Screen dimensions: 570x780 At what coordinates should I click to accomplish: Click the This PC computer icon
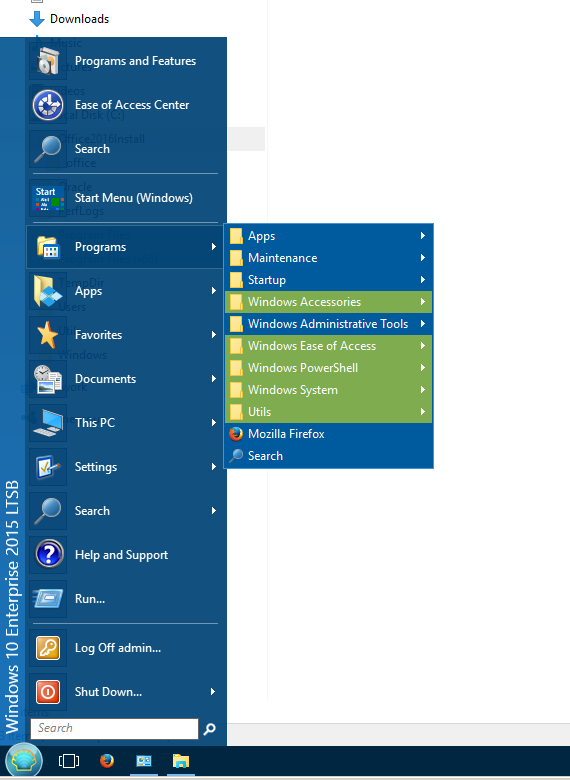pyautogui.click(x=48, y=423)
